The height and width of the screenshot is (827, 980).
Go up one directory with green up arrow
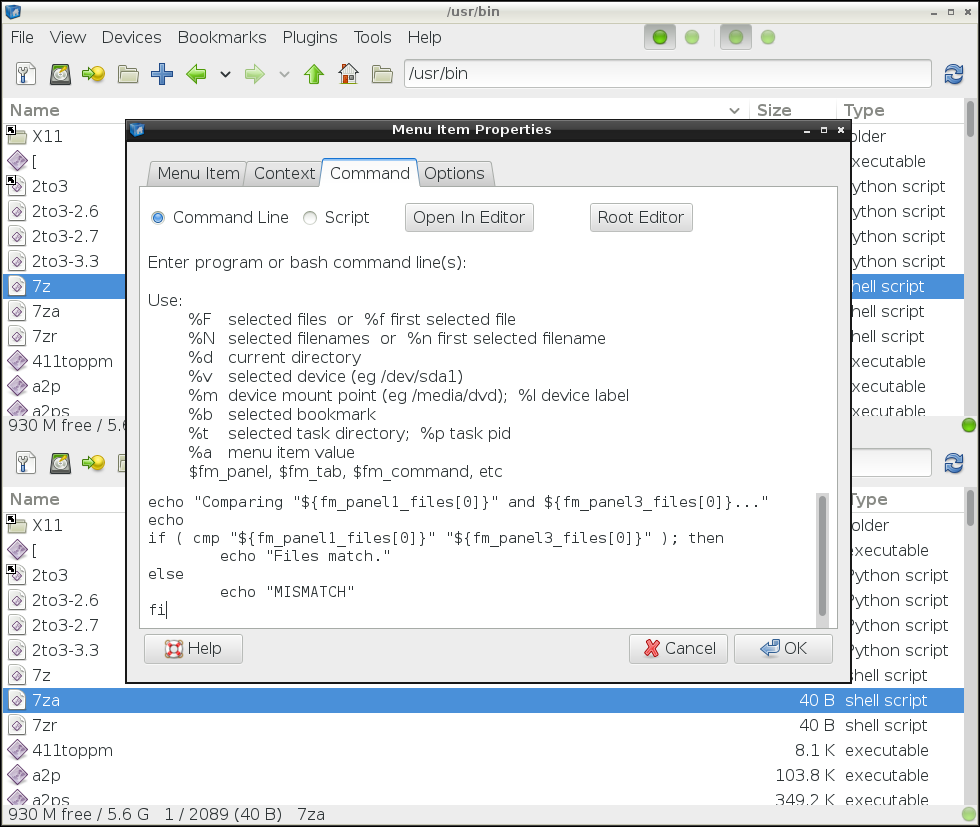point(314,74)
